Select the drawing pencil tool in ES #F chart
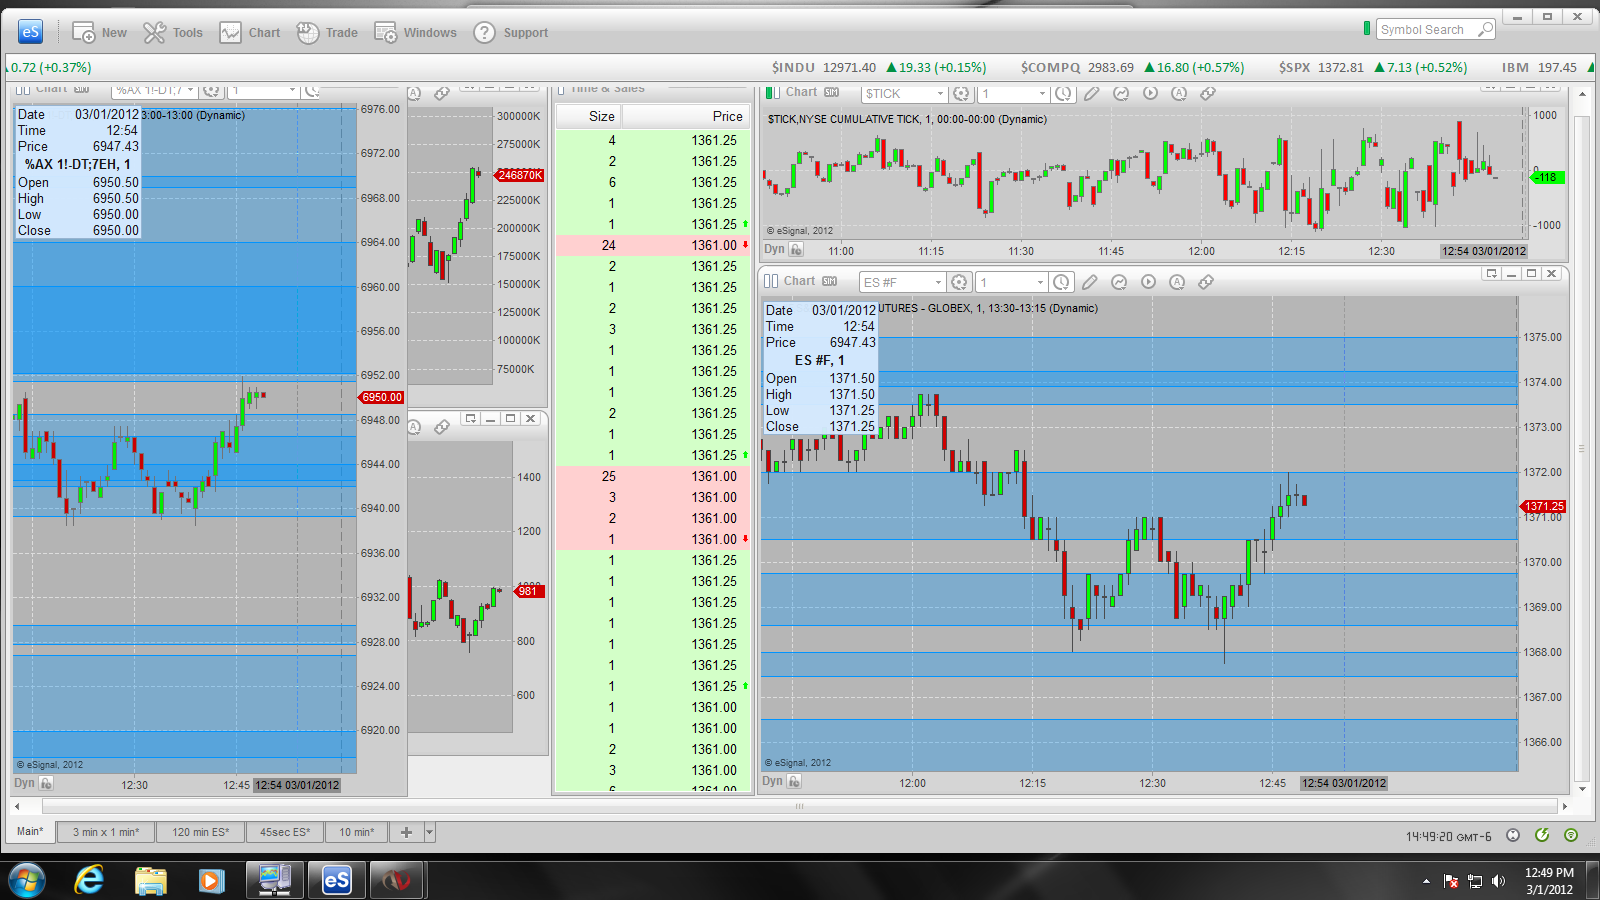This screenshot has width=1600, height=900. point(1090,282)
